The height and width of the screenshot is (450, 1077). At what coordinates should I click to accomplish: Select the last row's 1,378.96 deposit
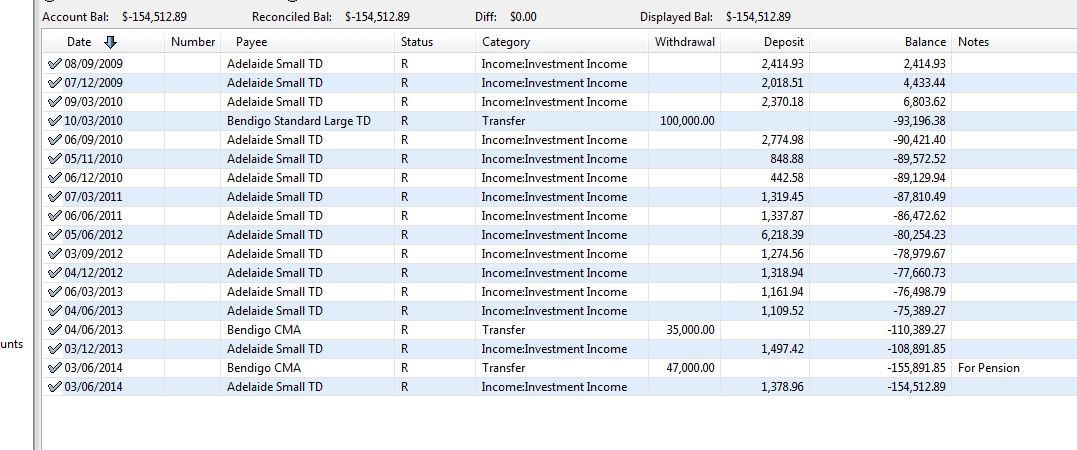click(x=782, y=387)
